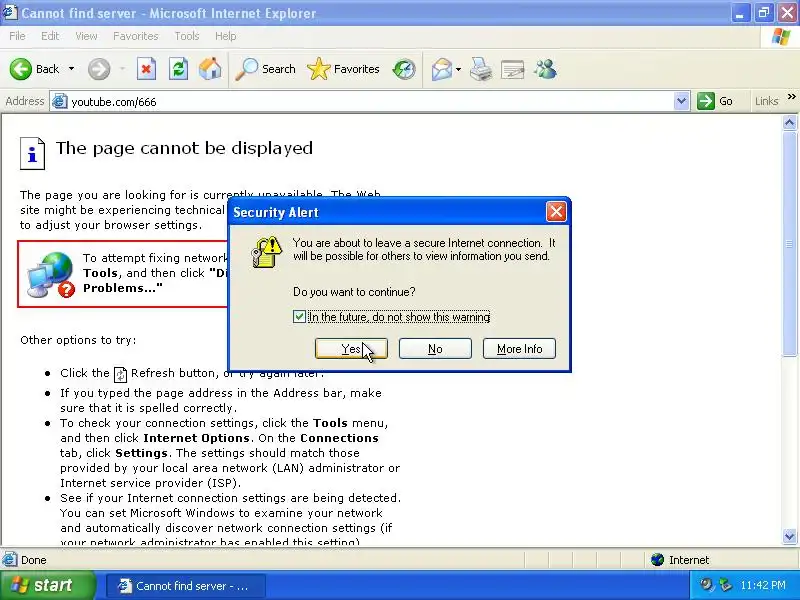The image size is (800, 600).
Task: Open the Favorites menu
Action: 136,36
